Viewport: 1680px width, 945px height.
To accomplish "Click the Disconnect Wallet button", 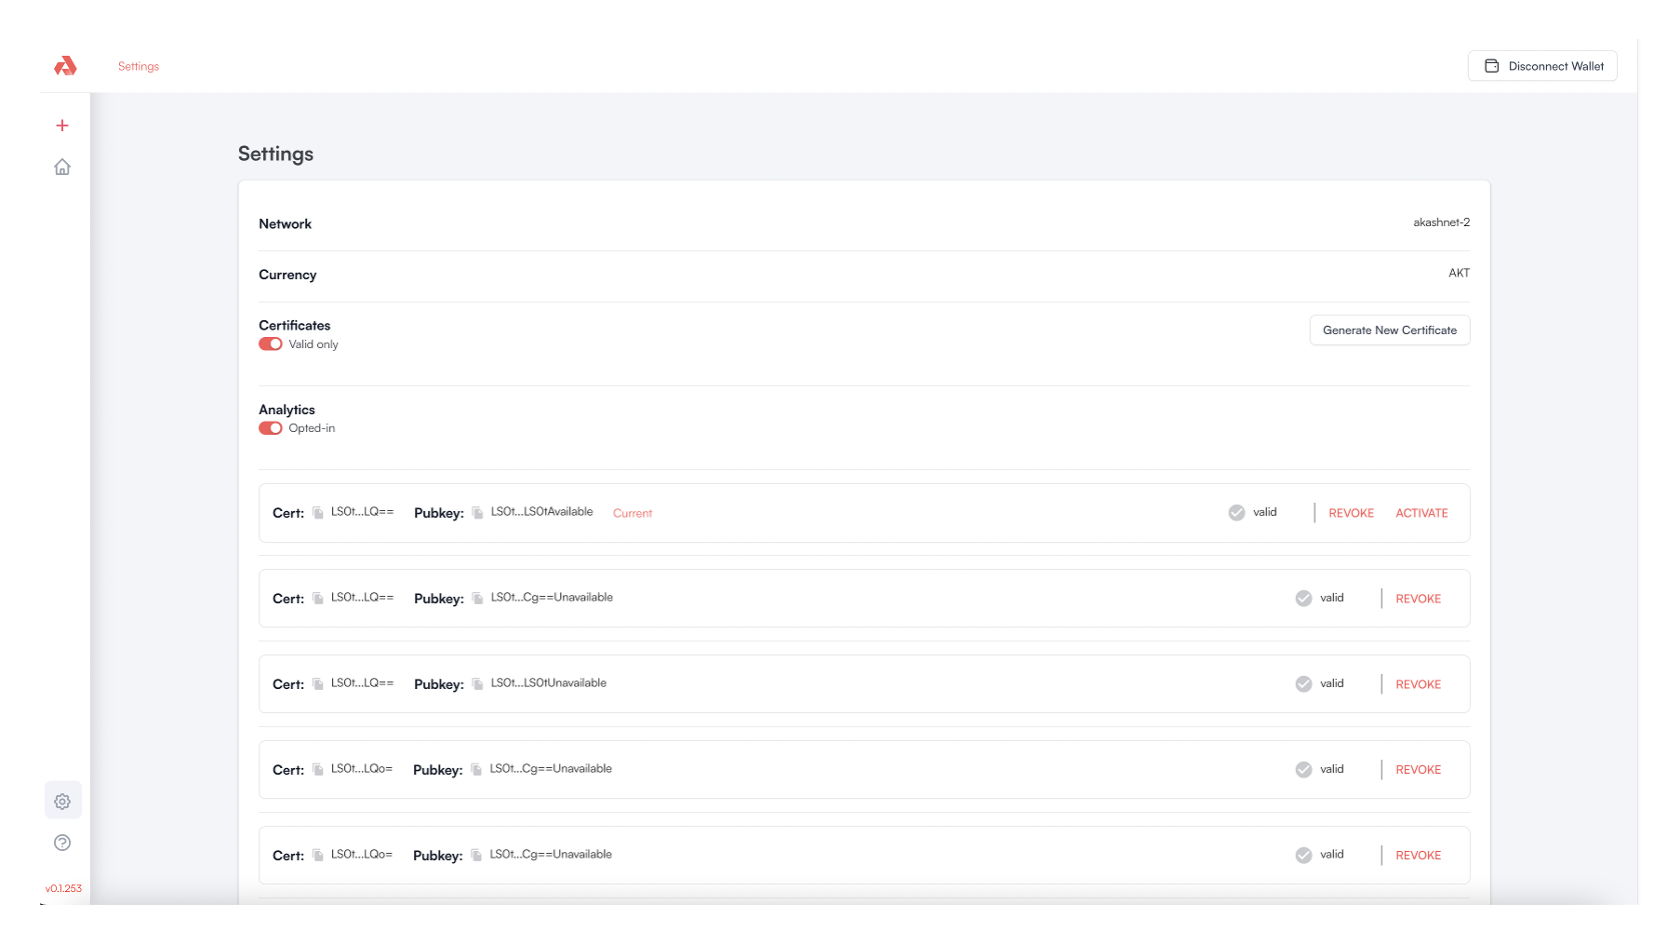I will [x=1542, y=66].
